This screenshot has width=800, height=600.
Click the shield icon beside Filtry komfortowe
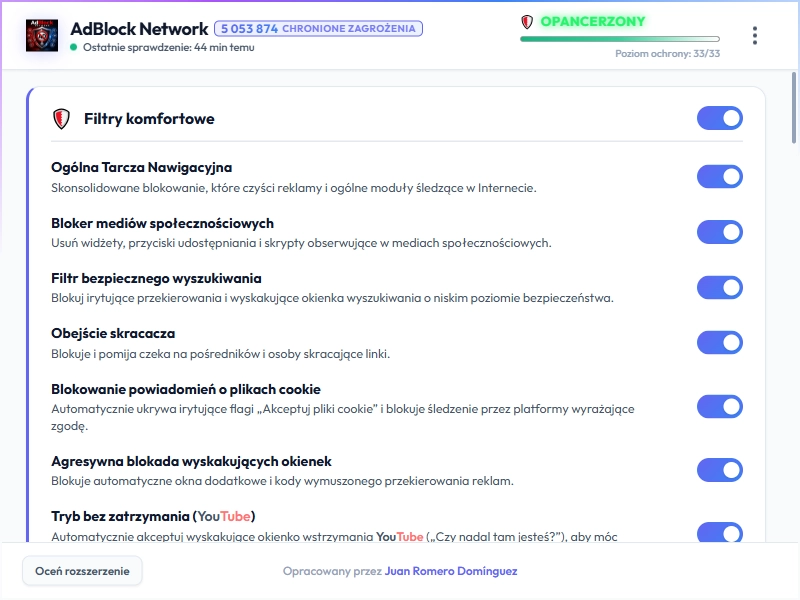[61, 119]
